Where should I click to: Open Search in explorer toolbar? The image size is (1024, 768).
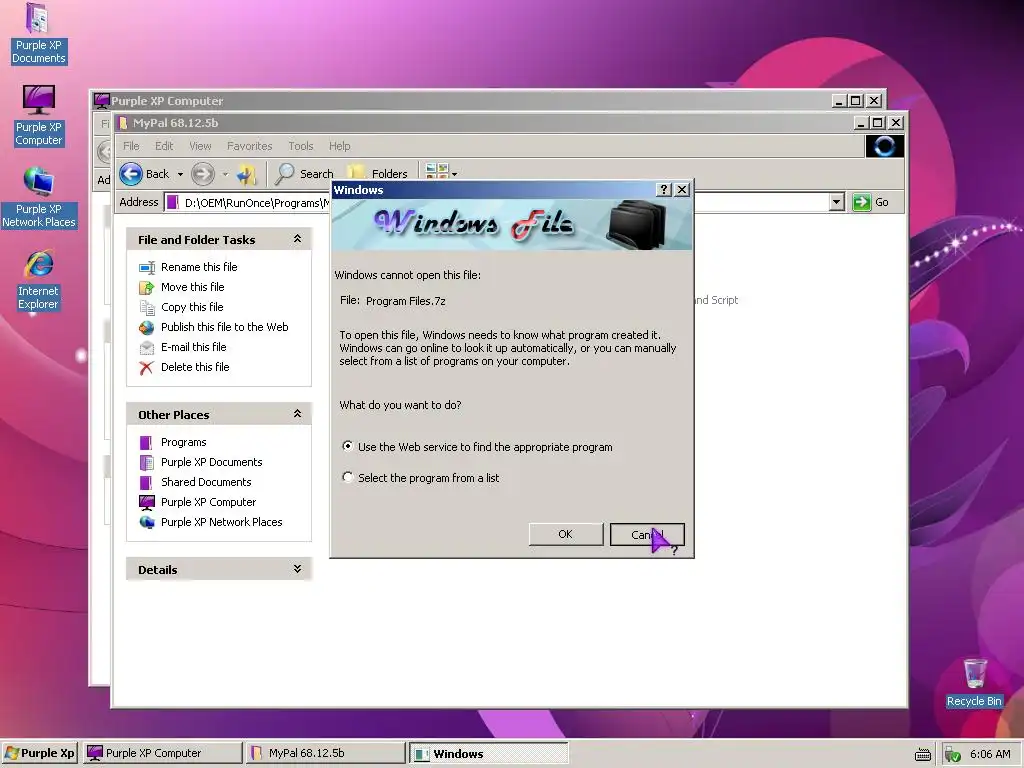(304, 174)
